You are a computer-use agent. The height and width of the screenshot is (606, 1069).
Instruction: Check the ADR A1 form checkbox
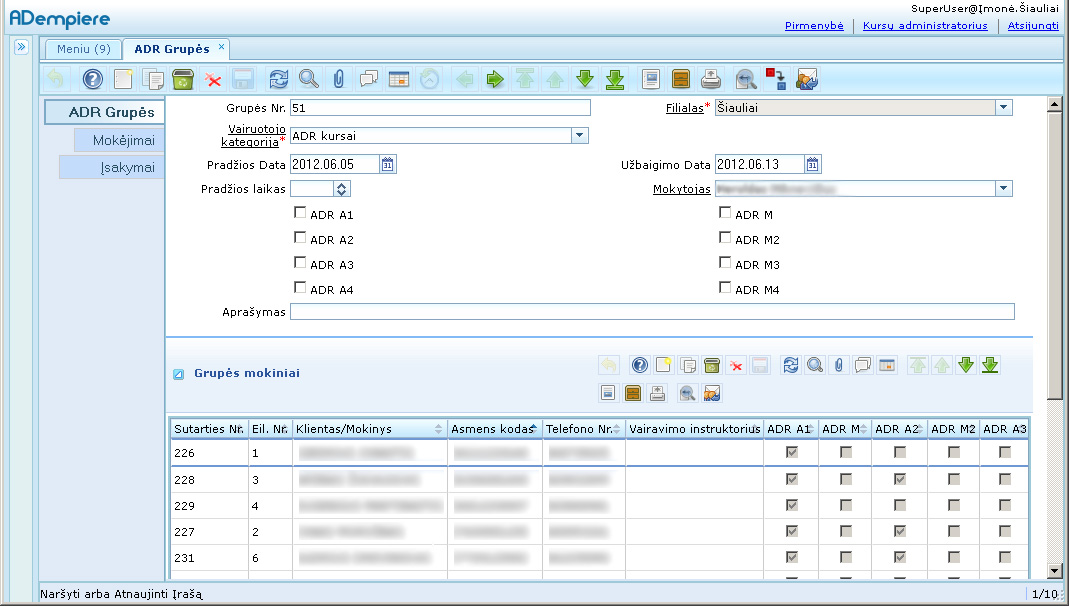[300, 213]
